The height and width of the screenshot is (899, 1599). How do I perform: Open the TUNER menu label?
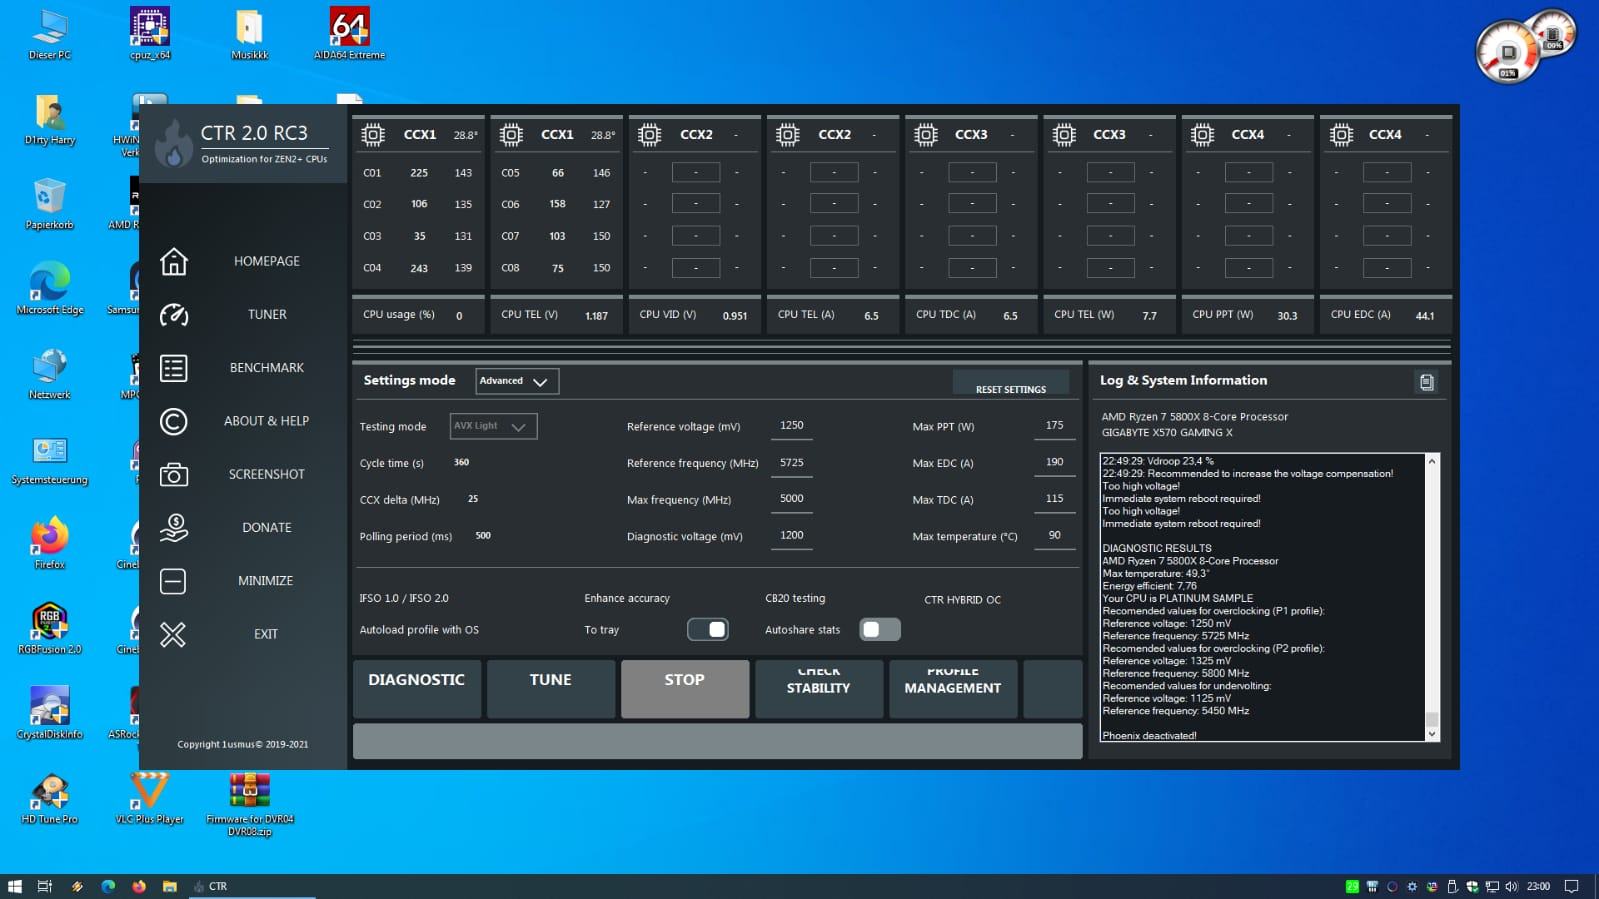pyautogui.click(x=267, y=314)
